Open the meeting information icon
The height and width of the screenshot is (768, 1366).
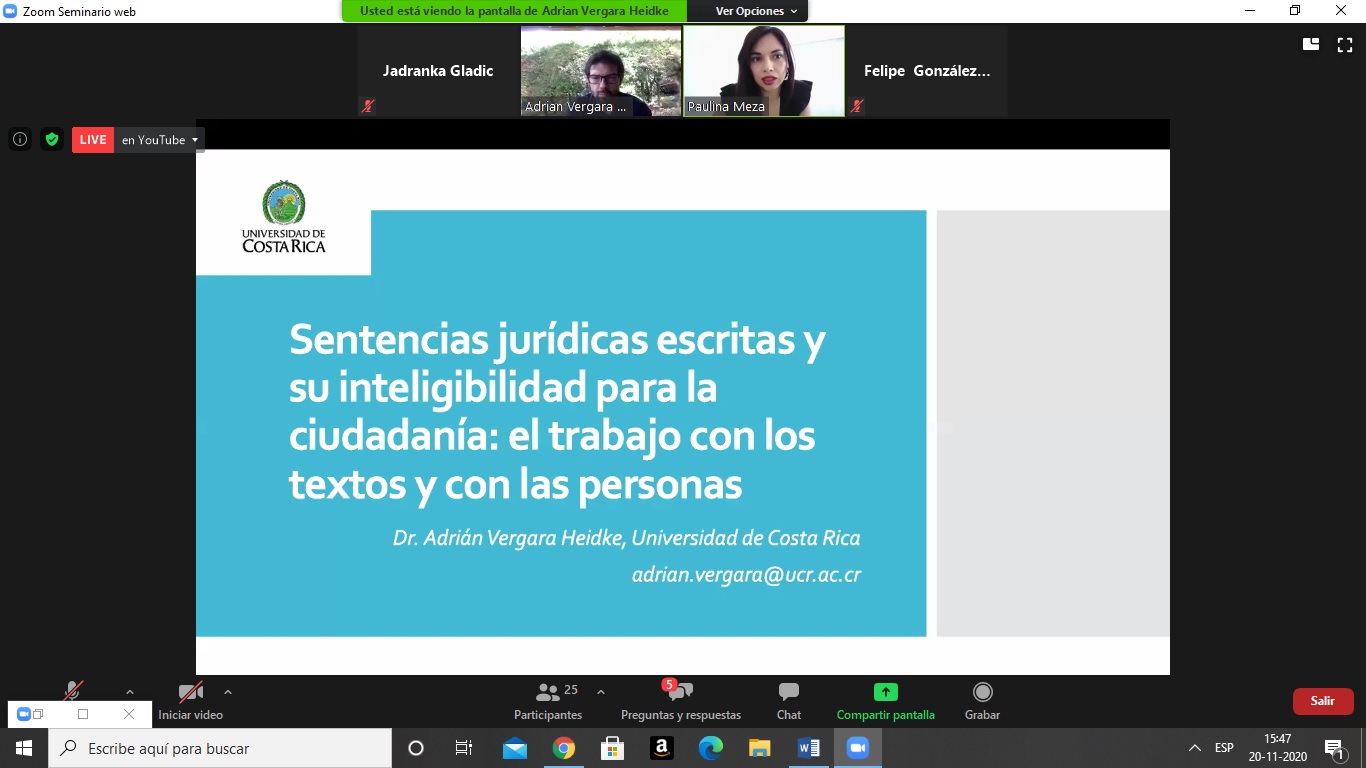20,140
